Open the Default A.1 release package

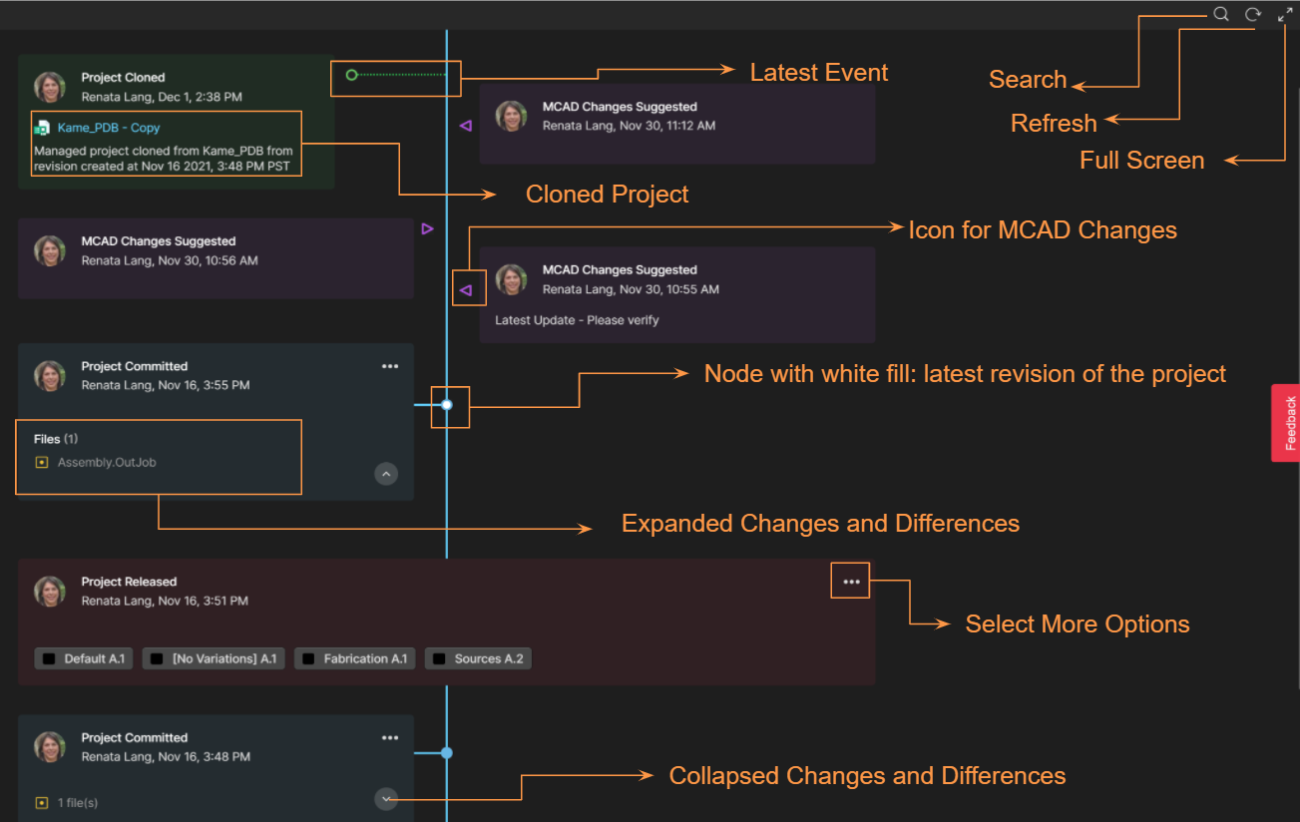84,659
